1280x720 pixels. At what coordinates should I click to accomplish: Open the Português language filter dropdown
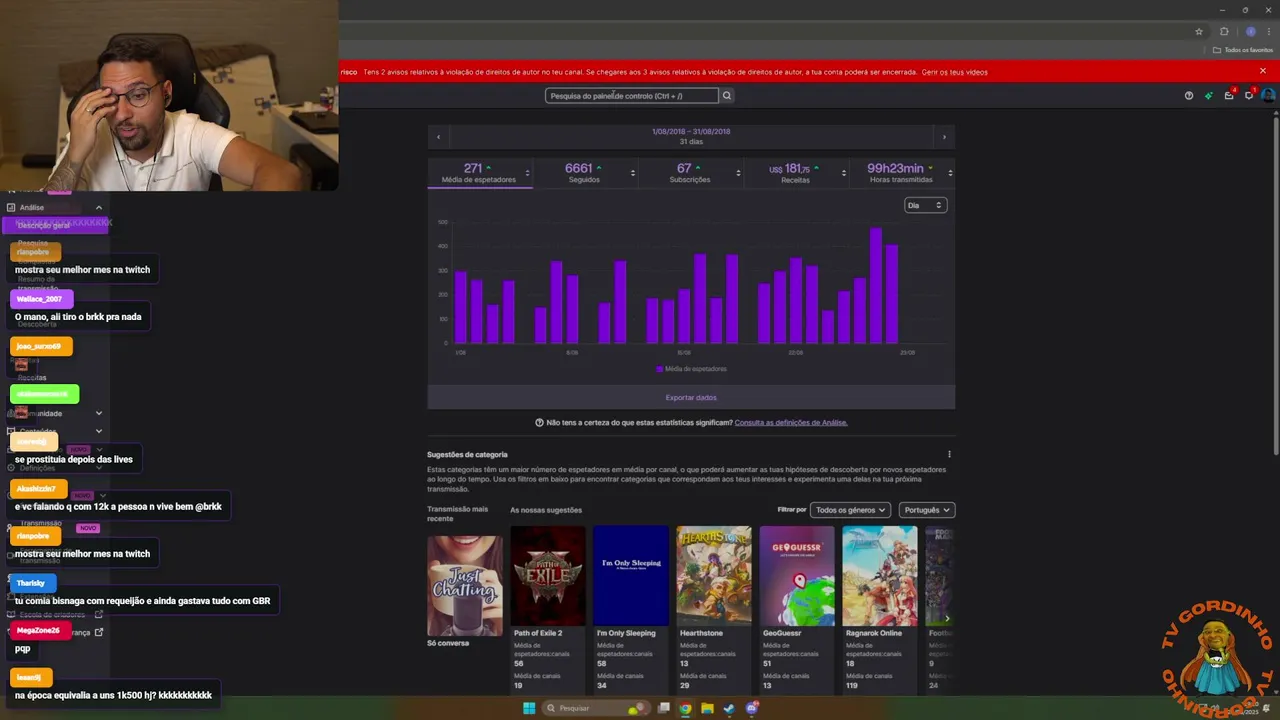click(927, 510)
